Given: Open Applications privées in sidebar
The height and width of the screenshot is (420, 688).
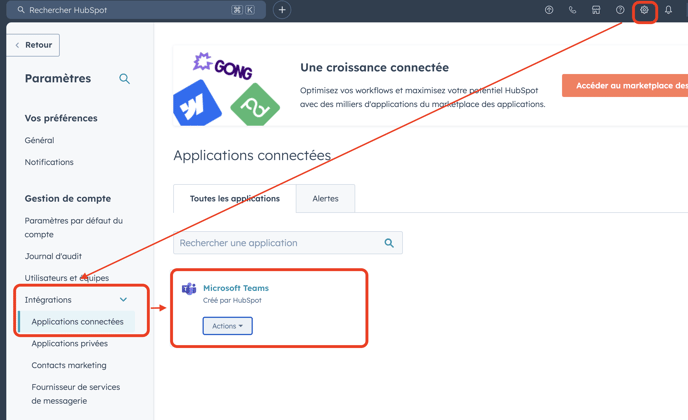Looking at the screenshot, I should [69, 343].
